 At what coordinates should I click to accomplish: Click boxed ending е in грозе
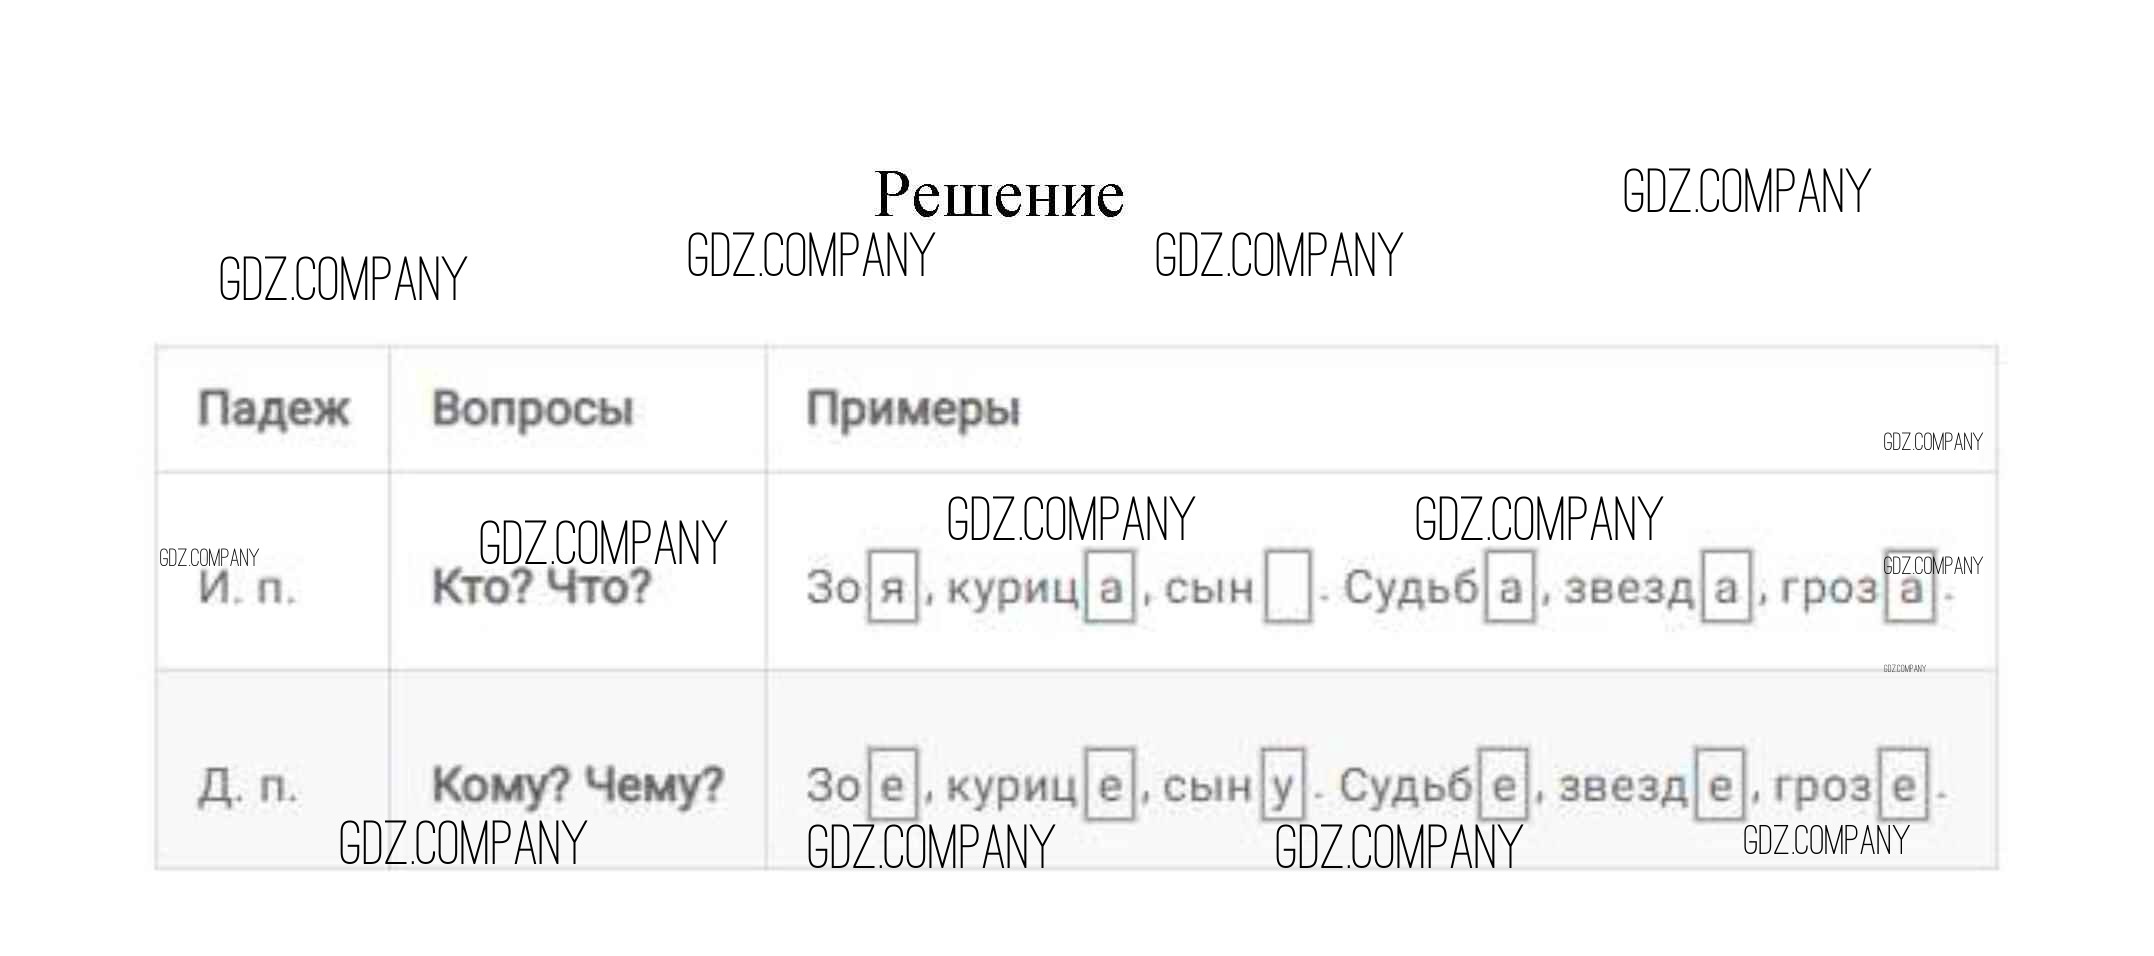point(1903,786)
